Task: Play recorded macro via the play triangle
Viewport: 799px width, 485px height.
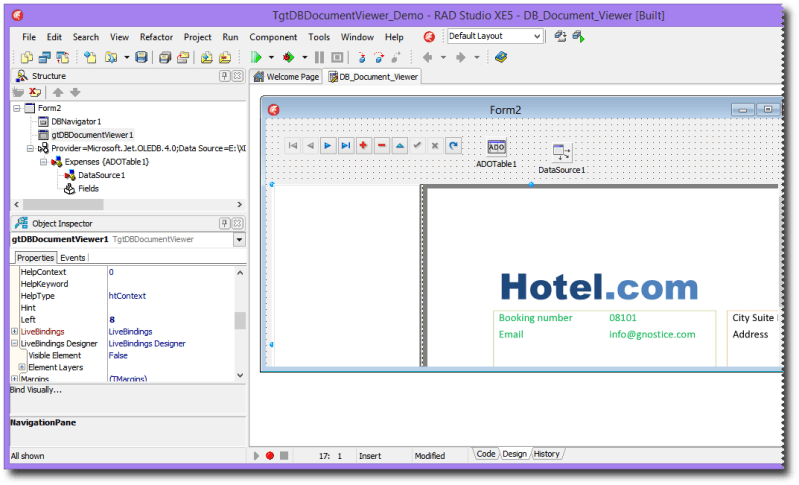Action: point(256,455)
